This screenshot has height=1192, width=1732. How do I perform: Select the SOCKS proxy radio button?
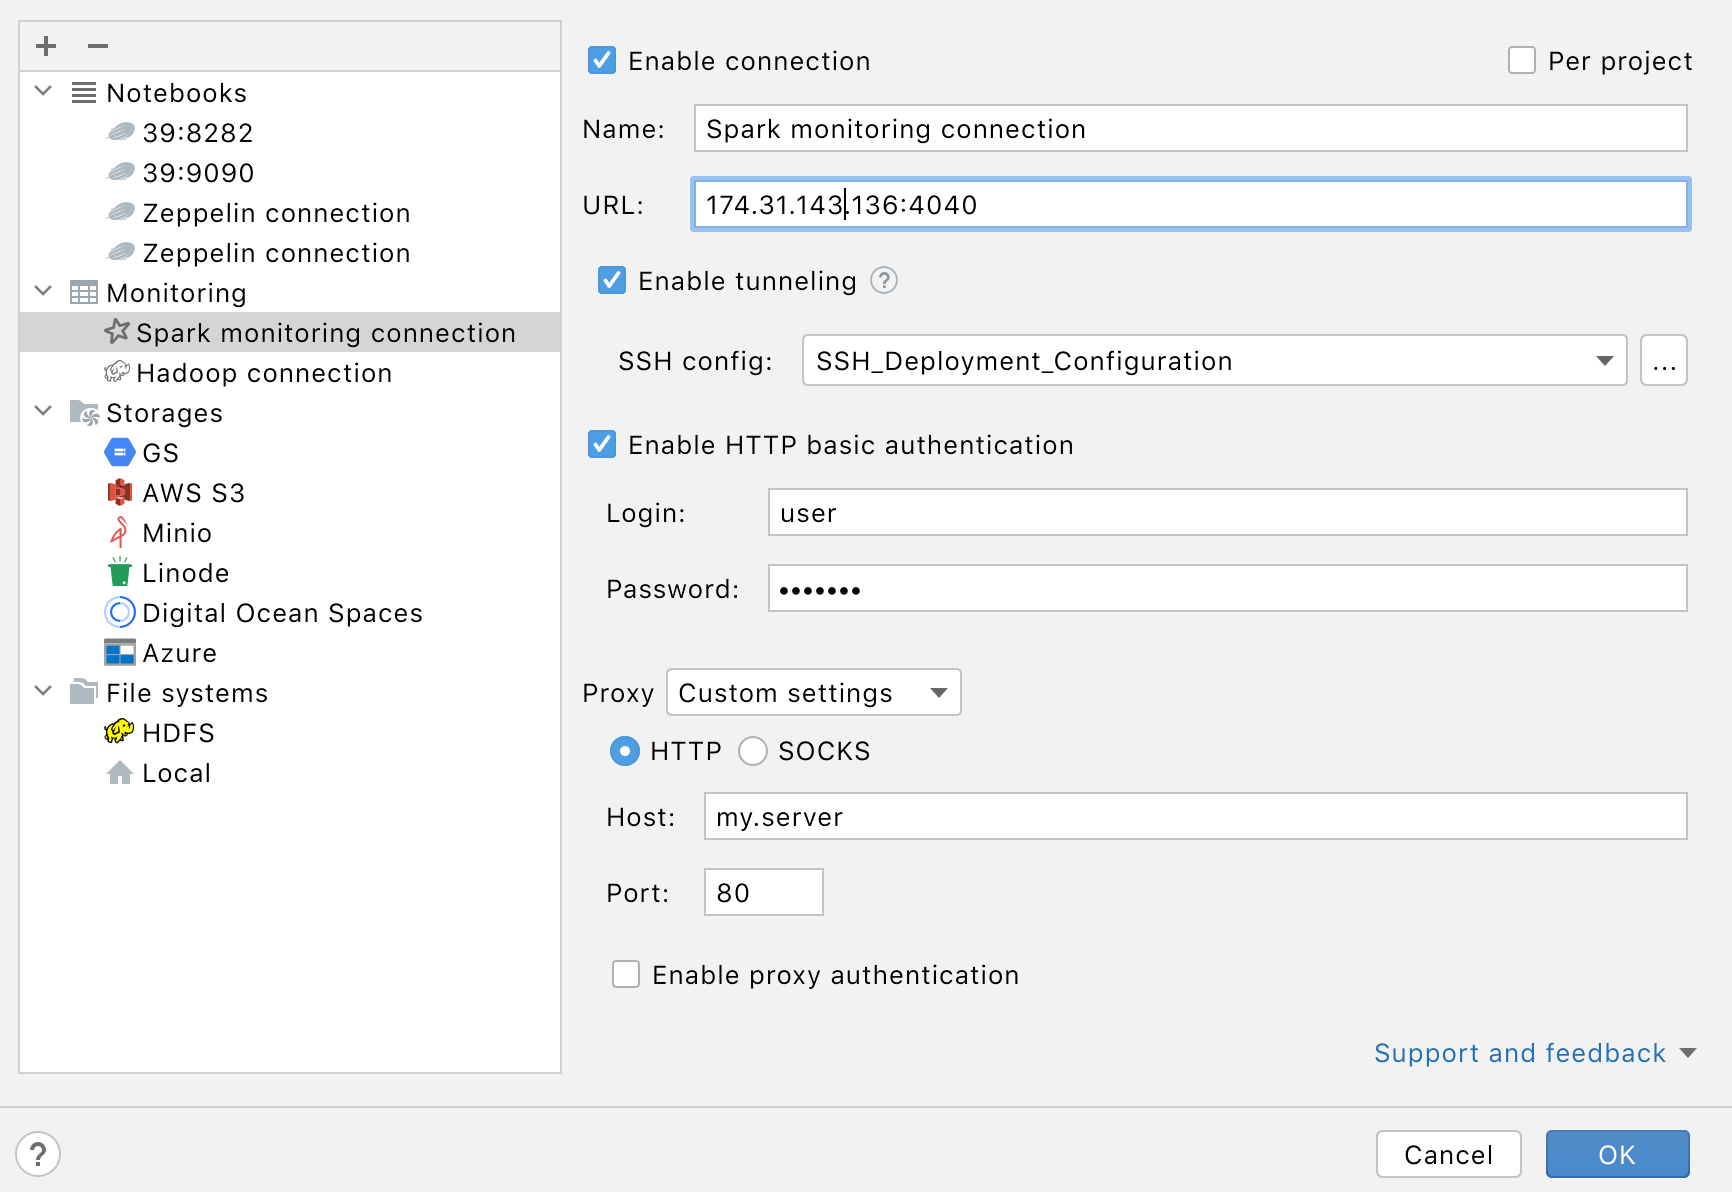tap(752, 751)
